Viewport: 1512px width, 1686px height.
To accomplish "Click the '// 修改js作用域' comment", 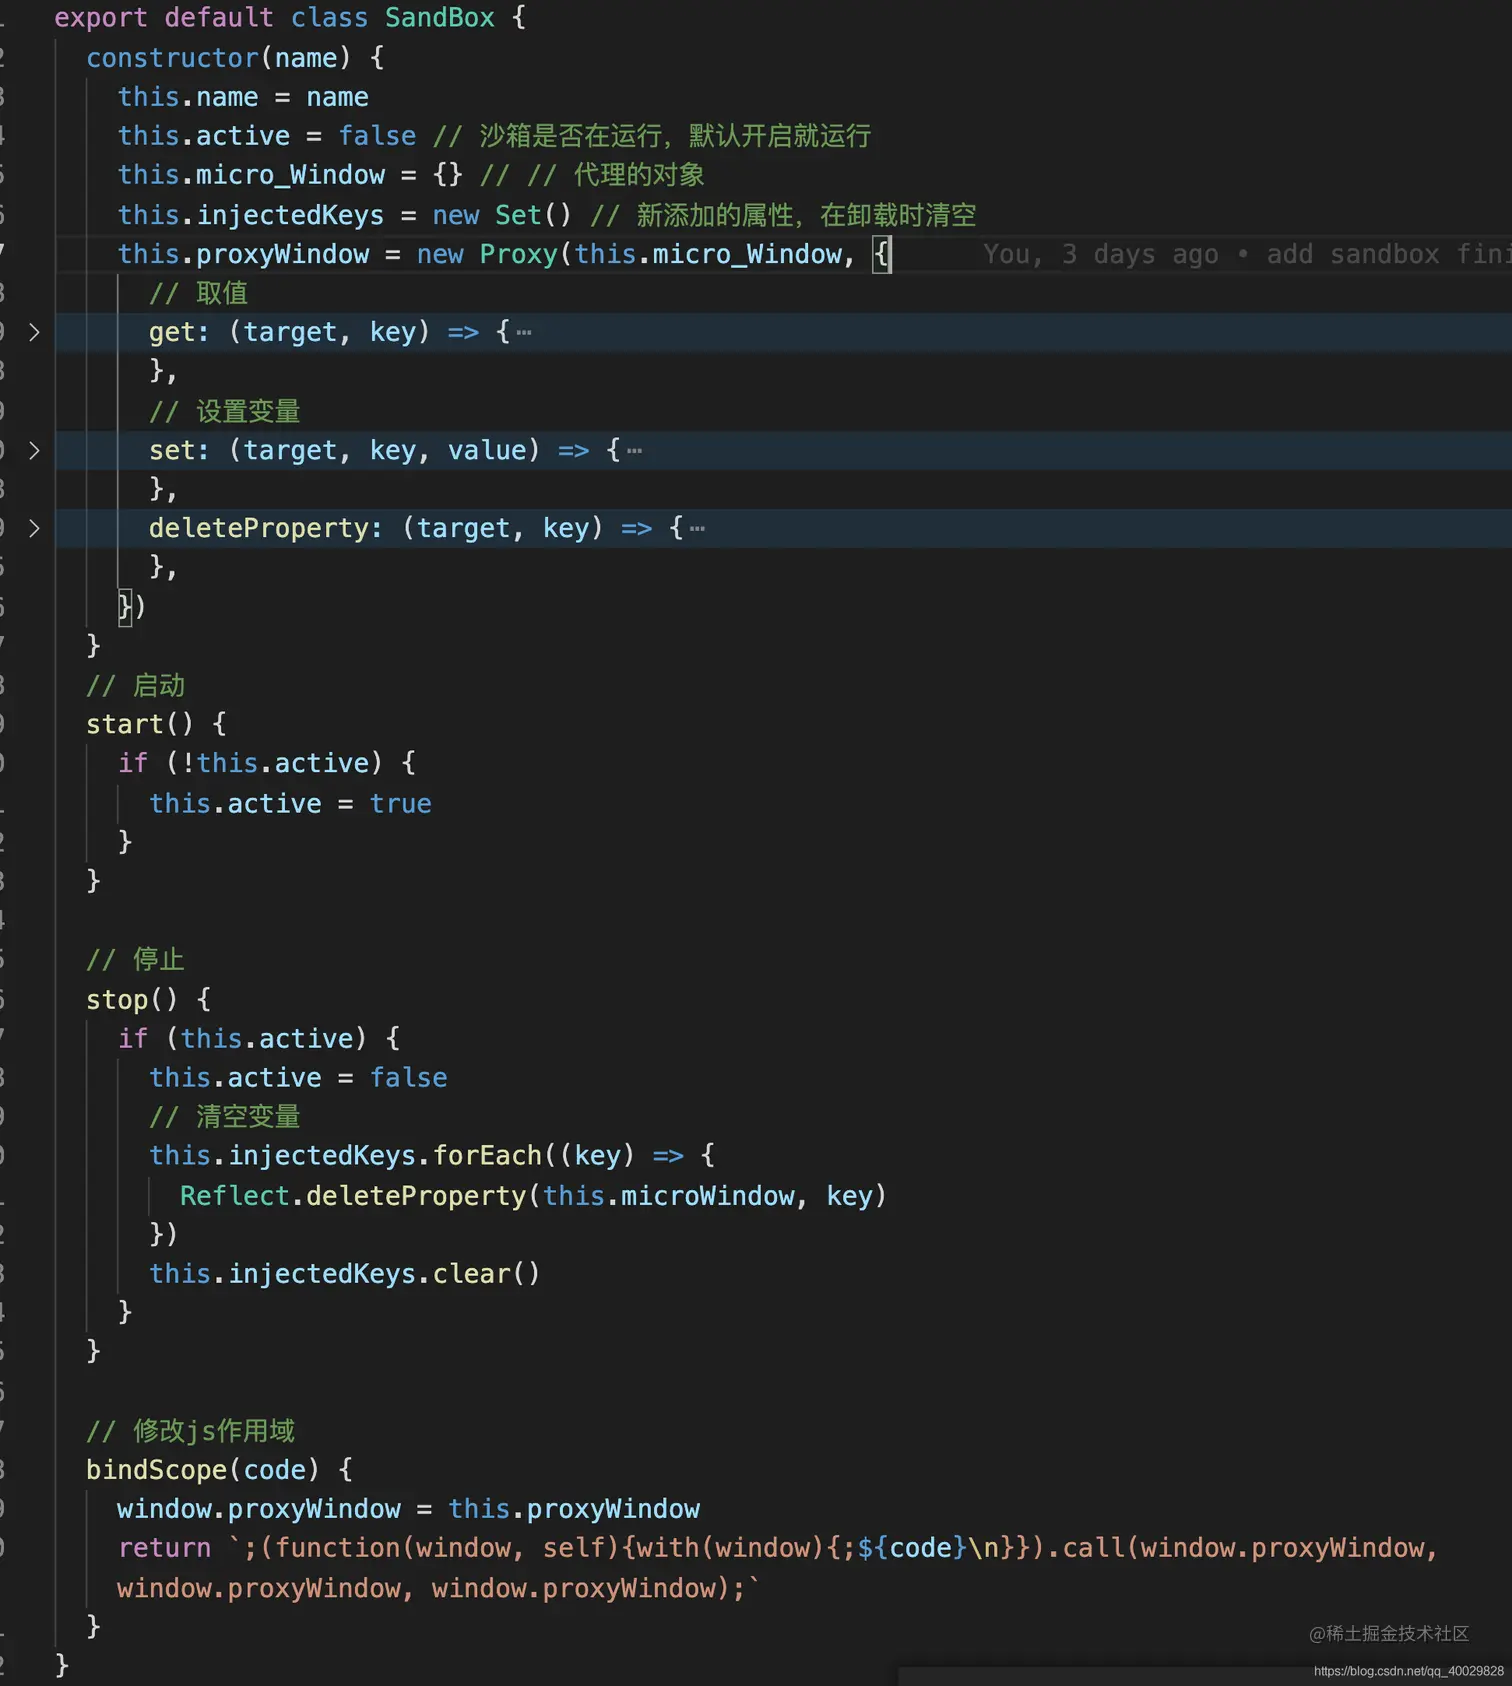I will [191, 1431].
